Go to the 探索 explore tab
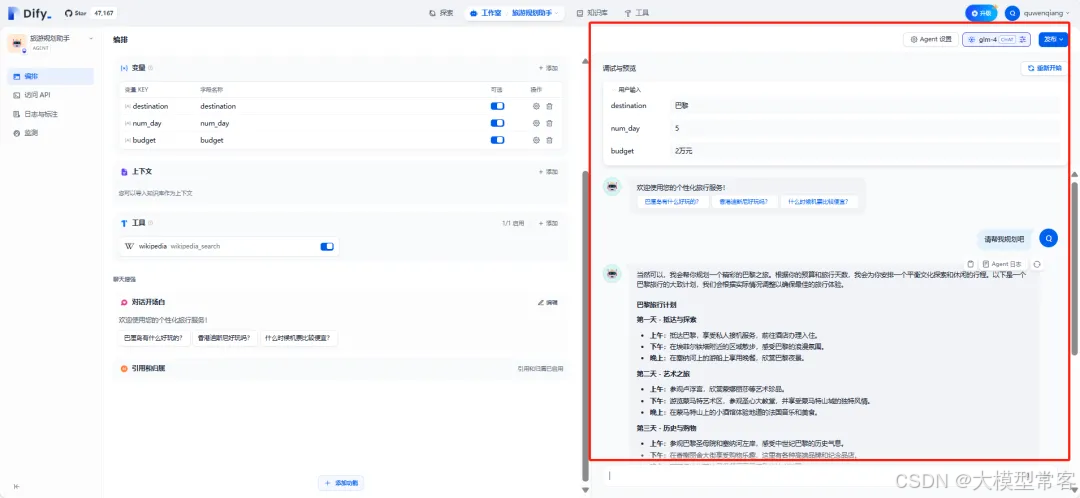 click(x=441, y=12)
